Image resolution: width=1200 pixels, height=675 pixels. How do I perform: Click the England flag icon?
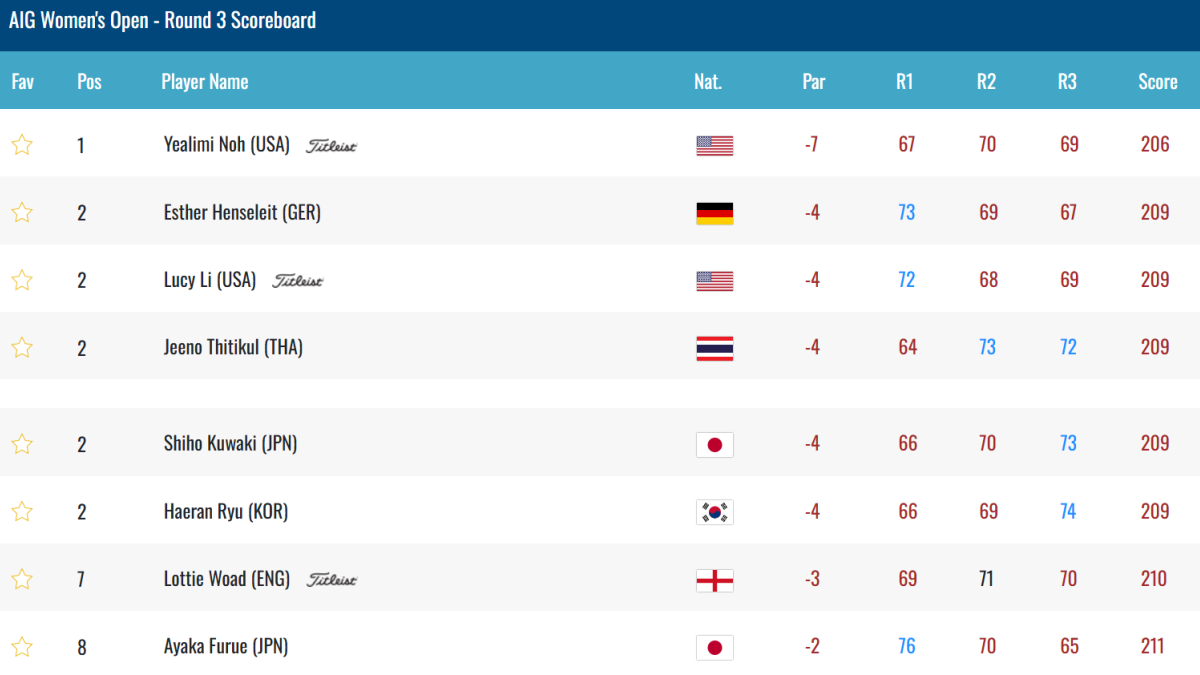[715, 580]
